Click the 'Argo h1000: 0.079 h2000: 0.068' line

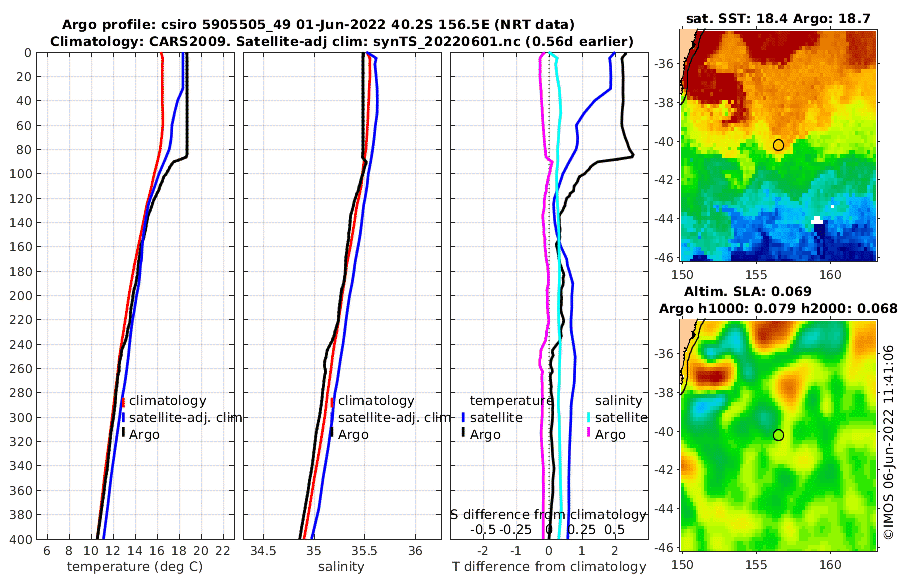coord(778,309)
